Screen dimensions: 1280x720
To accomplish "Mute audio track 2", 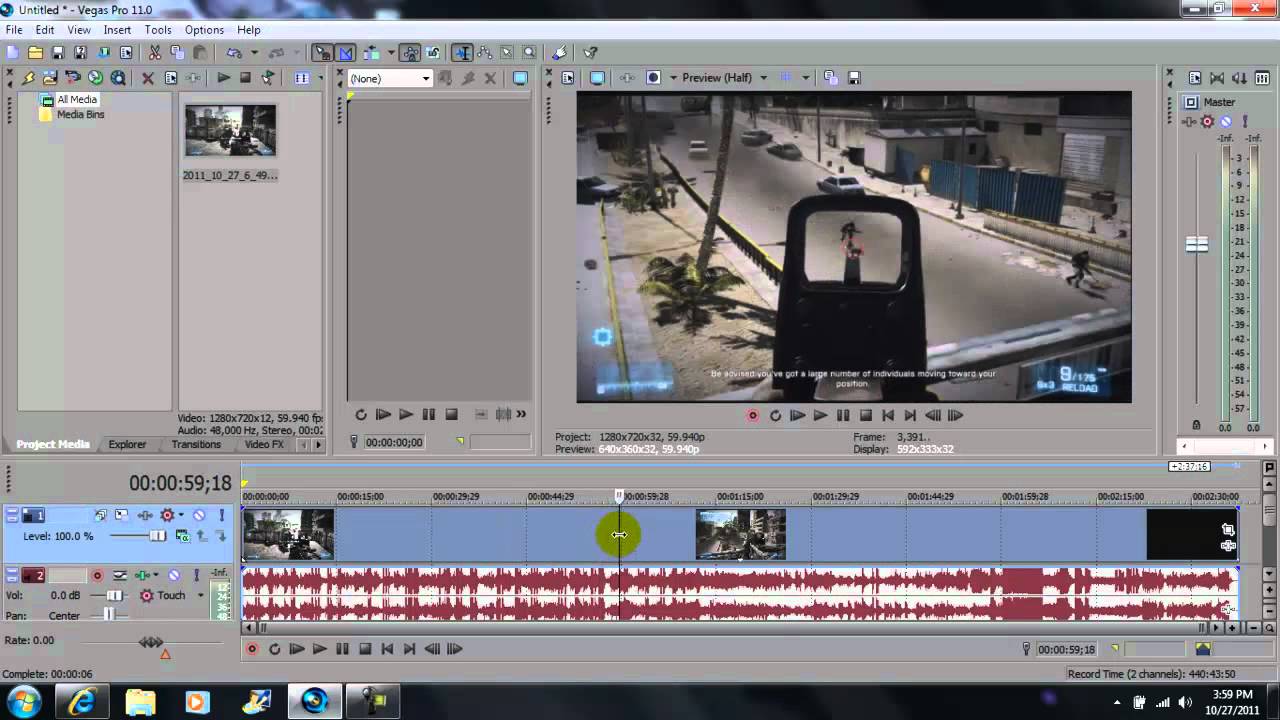I will coord(174,576).
